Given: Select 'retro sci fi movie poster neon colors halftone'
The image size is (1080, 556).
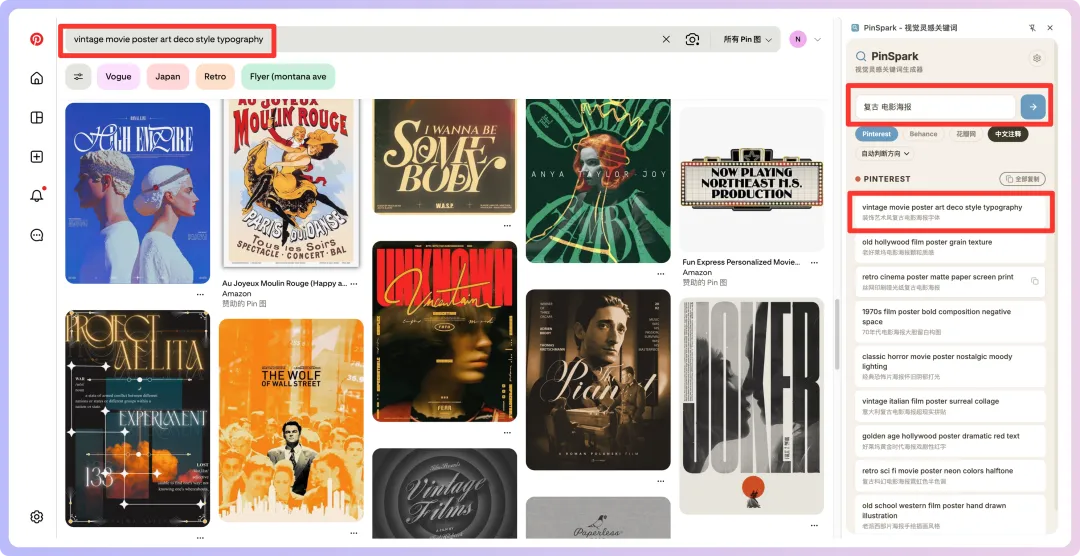Looking at the screenshot, I should (x=951, y=475).
